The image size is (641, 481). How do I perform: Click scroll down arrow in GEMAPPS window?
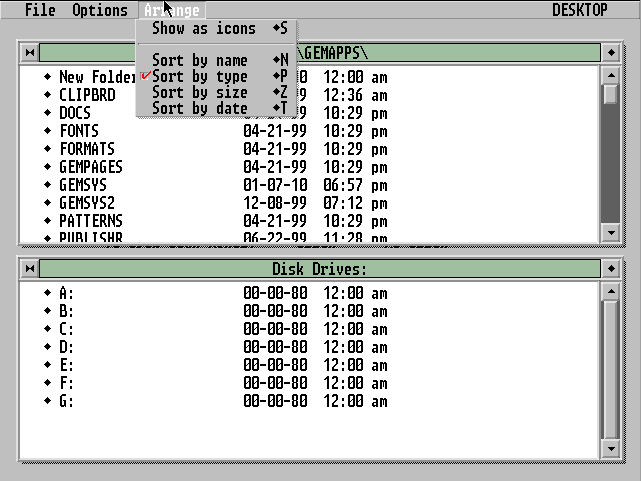point(611,232)
